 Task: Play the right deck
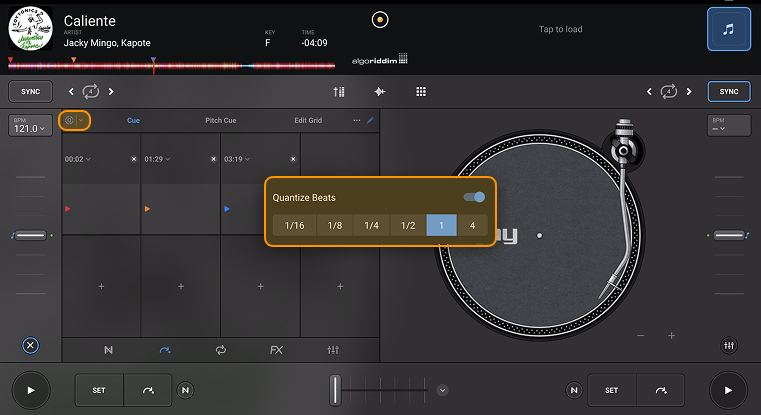coord(728,390)
